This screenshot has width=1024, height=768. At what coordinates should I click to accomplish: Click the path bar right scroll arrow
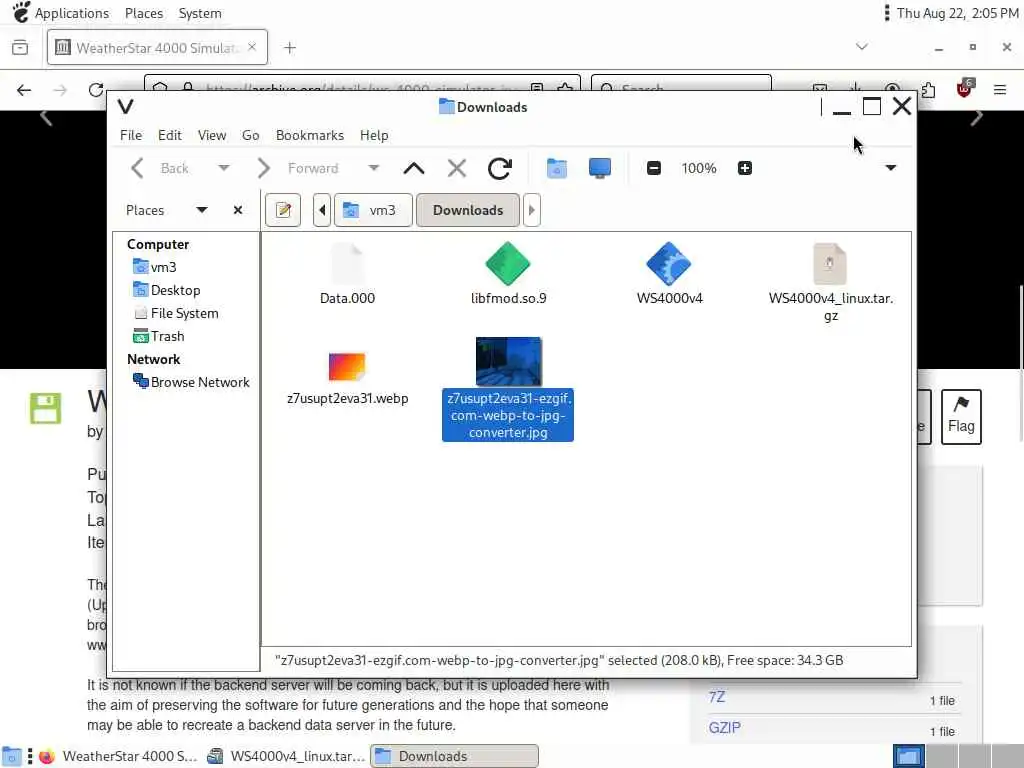tap(532, 210)
